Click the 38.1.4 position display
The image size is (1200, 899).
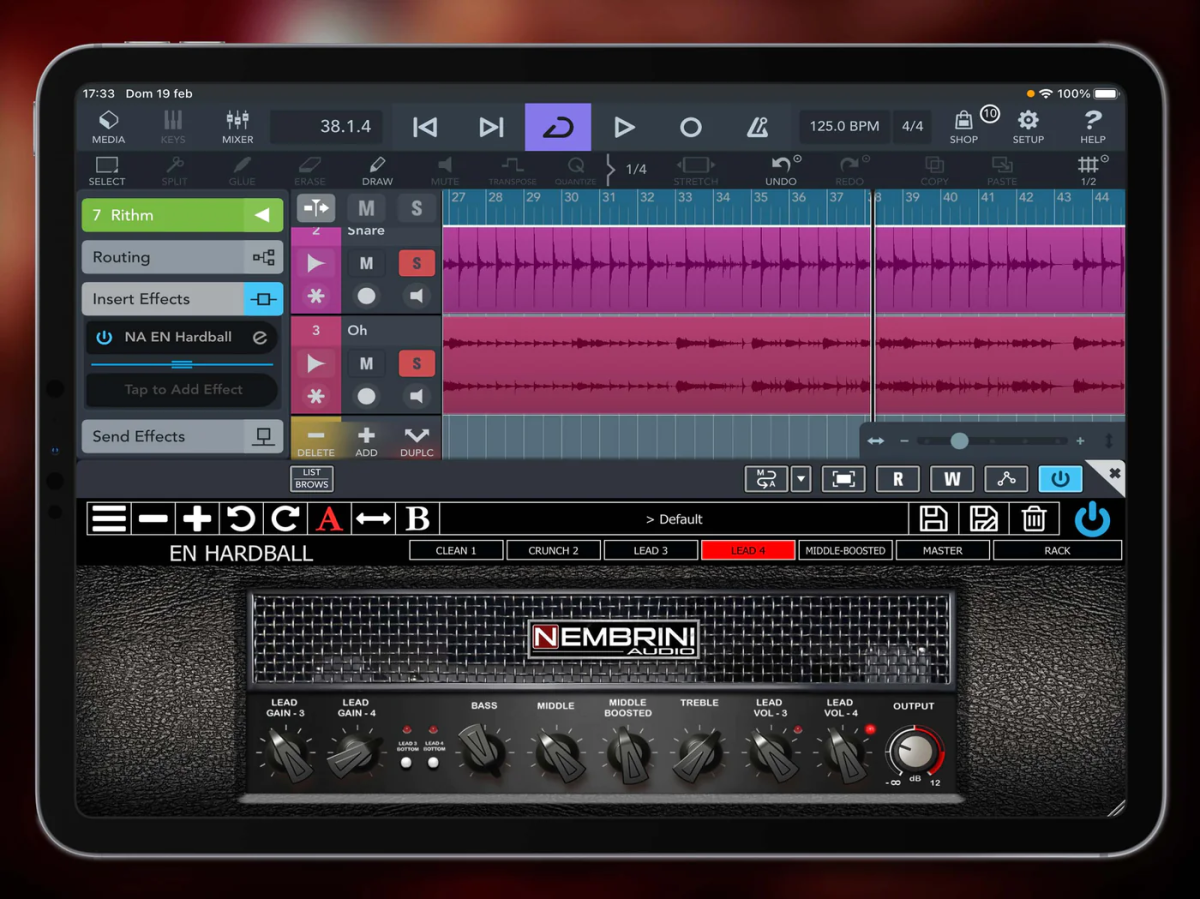327,127
